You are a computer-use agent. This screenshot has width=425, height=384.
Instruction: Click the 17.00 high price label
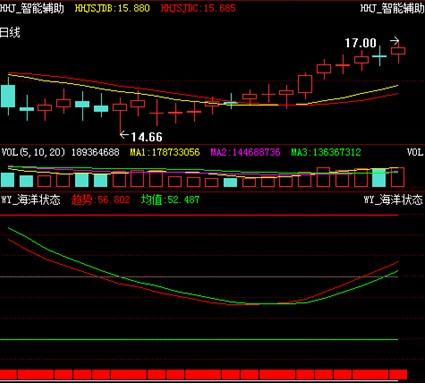click(x=360, y=43)
